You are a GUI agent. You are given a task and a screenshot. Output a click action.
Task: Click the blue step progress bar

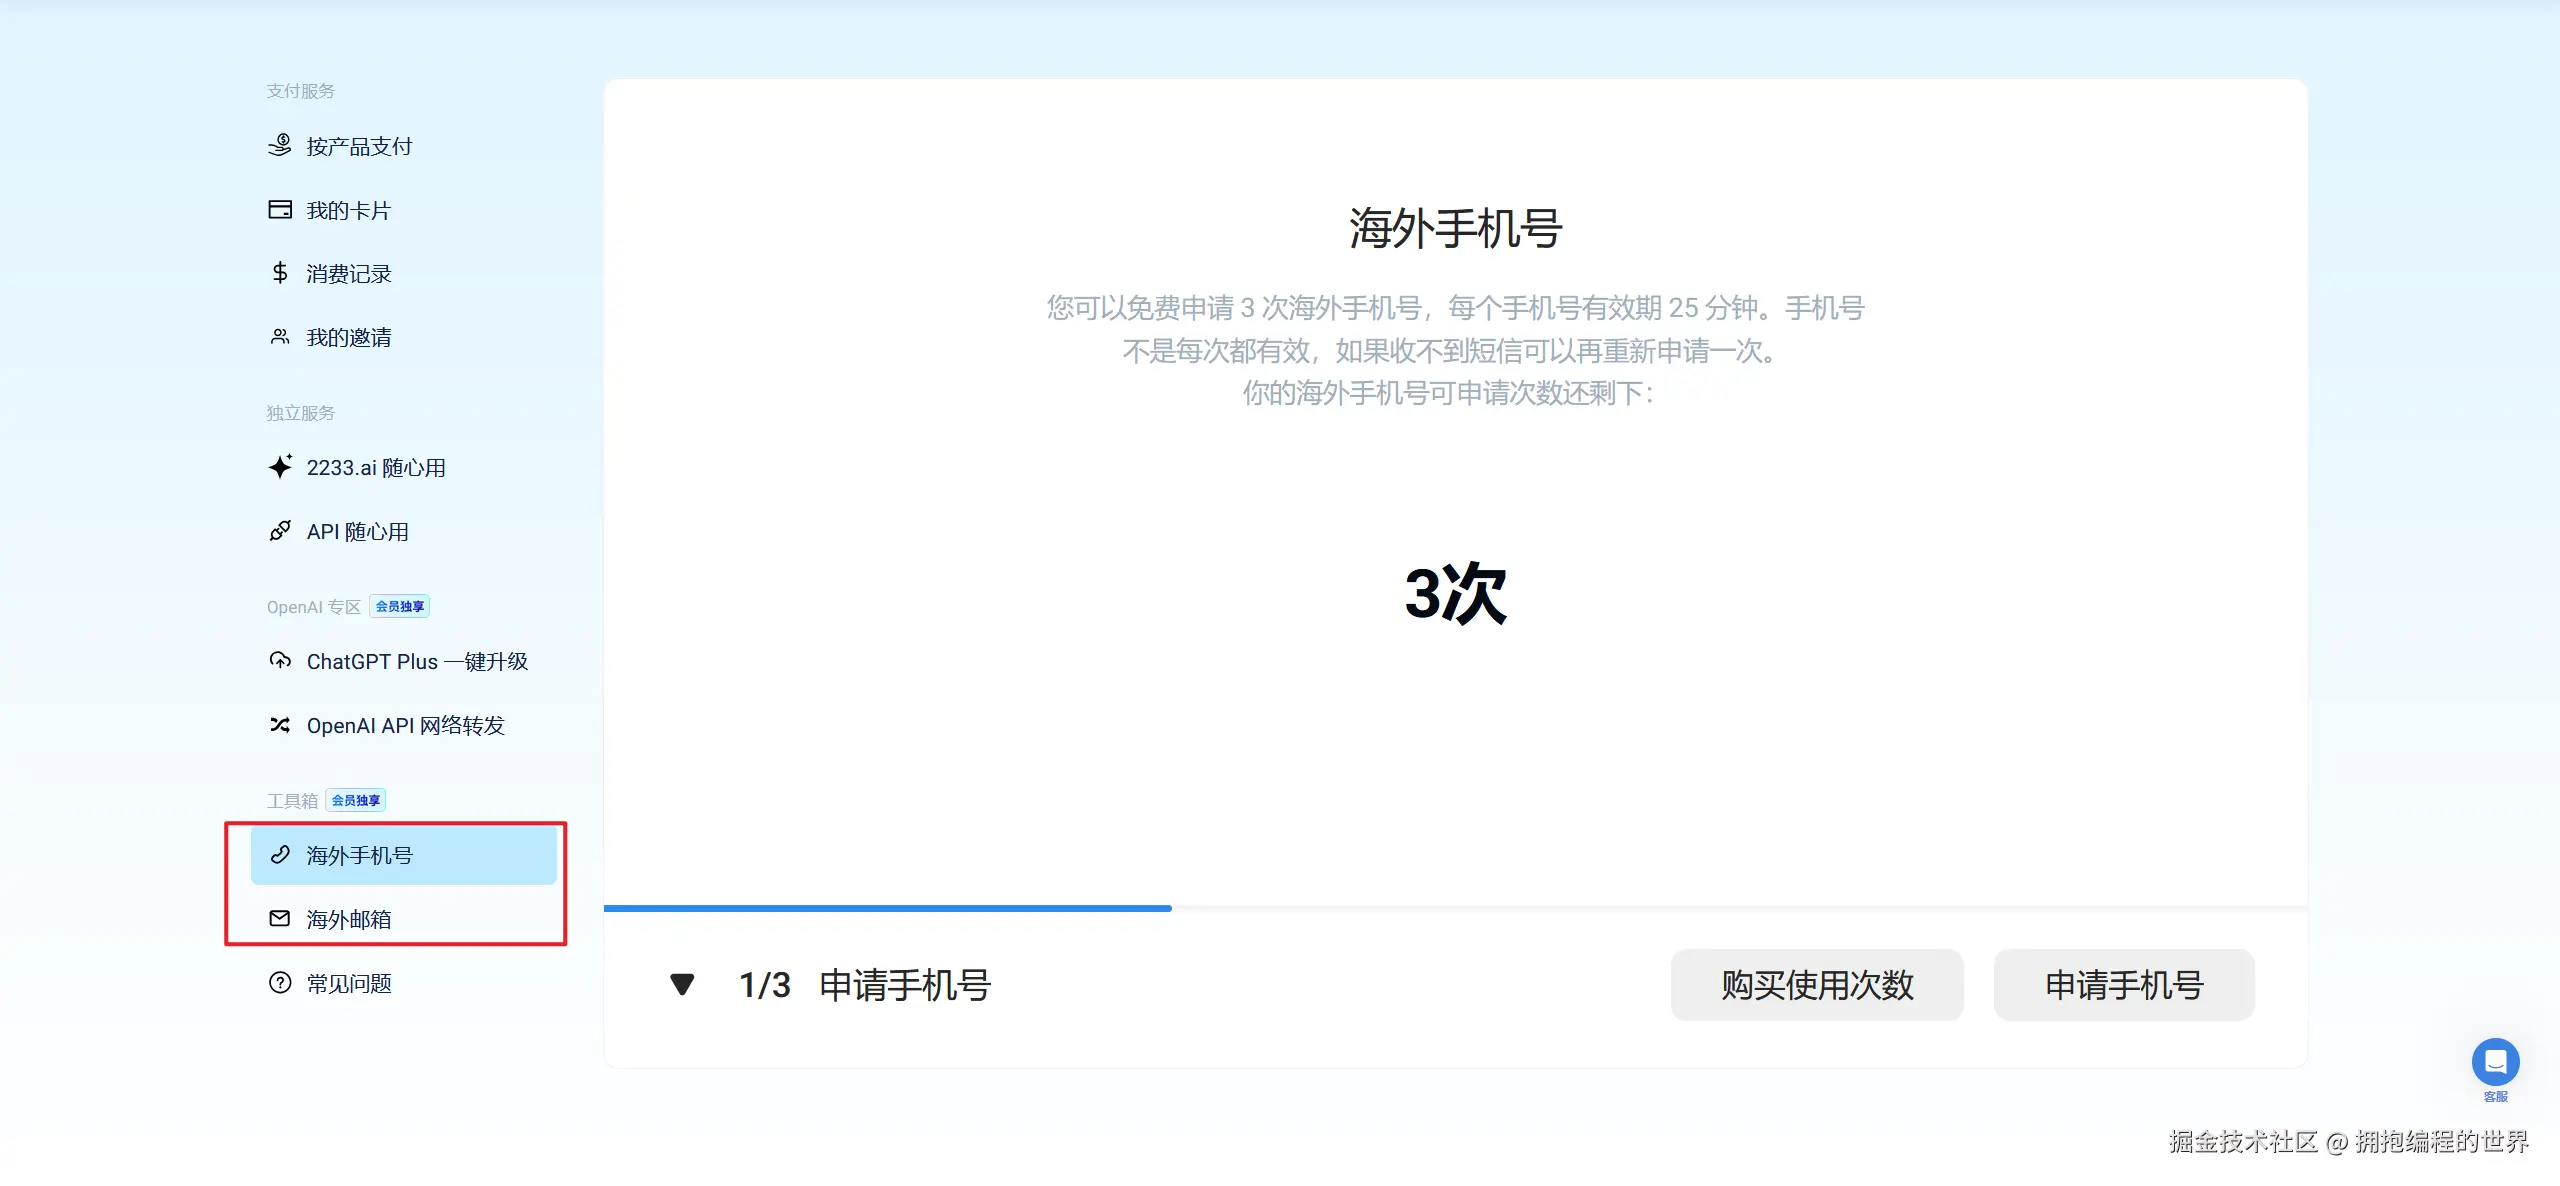point(887,908)
